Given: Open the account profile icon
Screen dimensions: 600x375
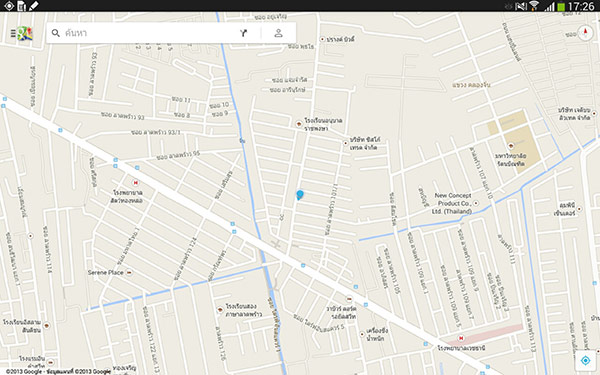Looking at the screenshot, I should coord(279,33).
